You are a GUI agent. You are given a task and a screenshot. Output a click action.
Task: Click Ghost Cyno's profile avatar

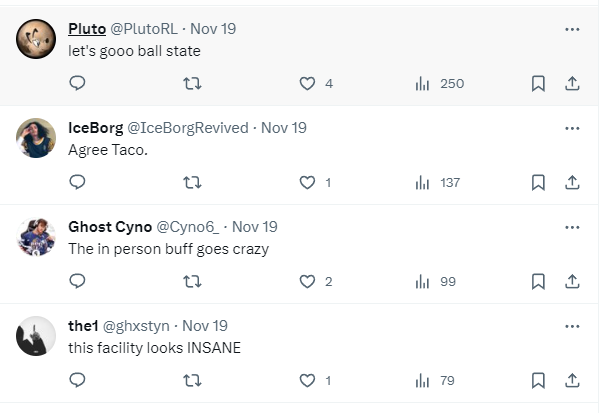(36, 237)
